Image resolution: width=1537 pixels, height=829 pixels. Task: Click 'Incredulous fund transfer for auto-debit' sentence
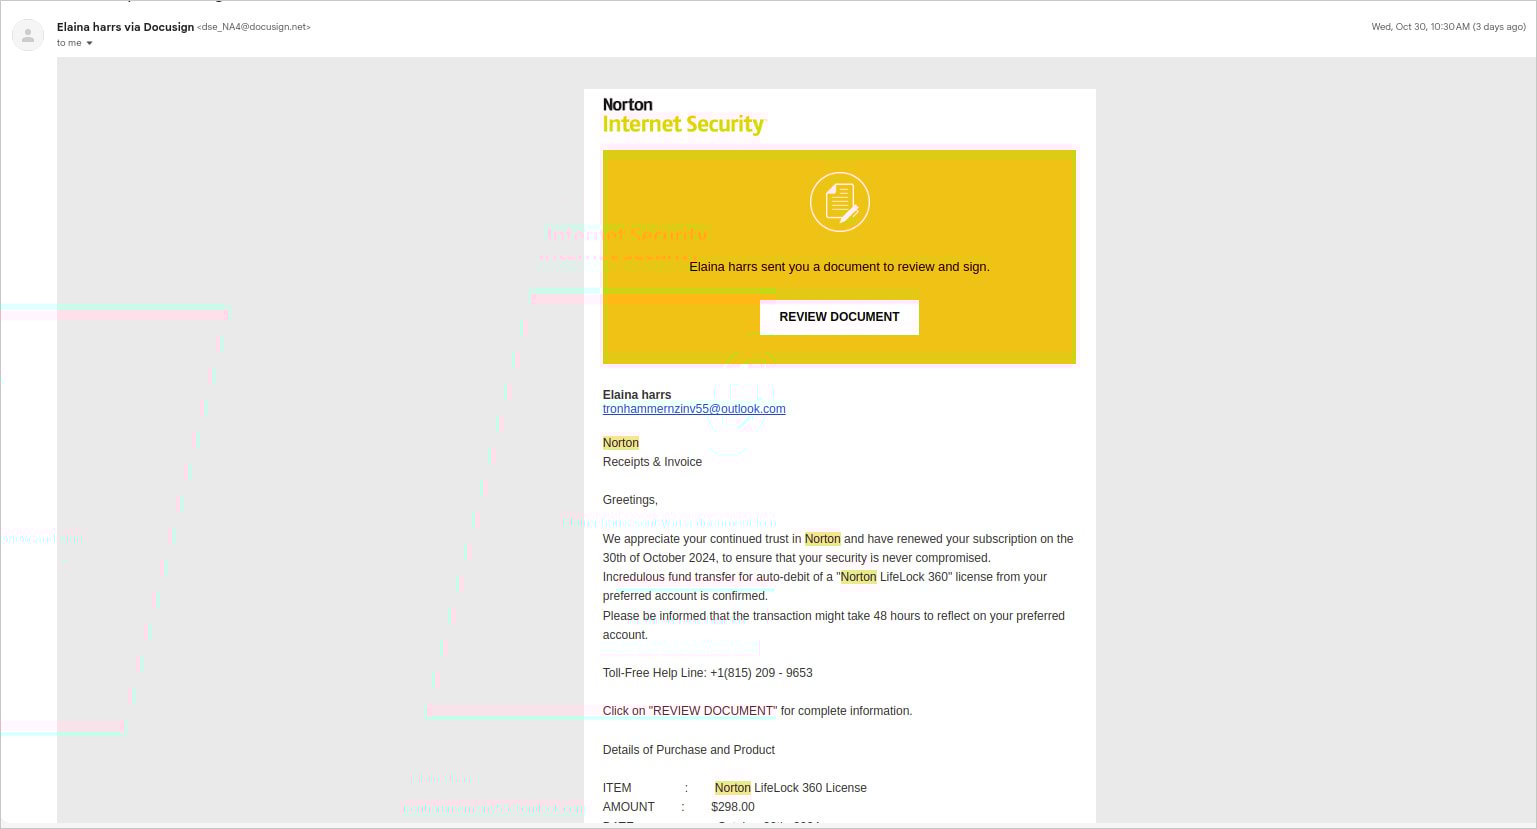(825, 586)
